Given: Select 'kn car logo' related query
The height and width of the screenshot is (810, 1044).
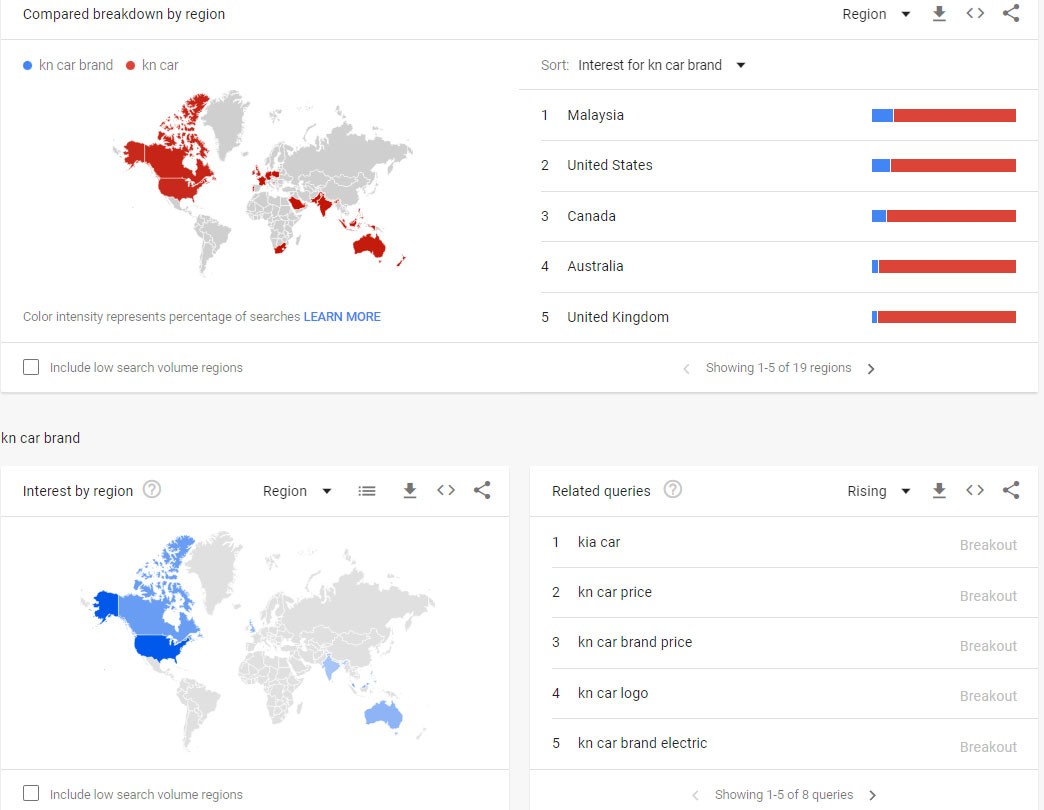Looking at the screenshot, I should 613,693.
